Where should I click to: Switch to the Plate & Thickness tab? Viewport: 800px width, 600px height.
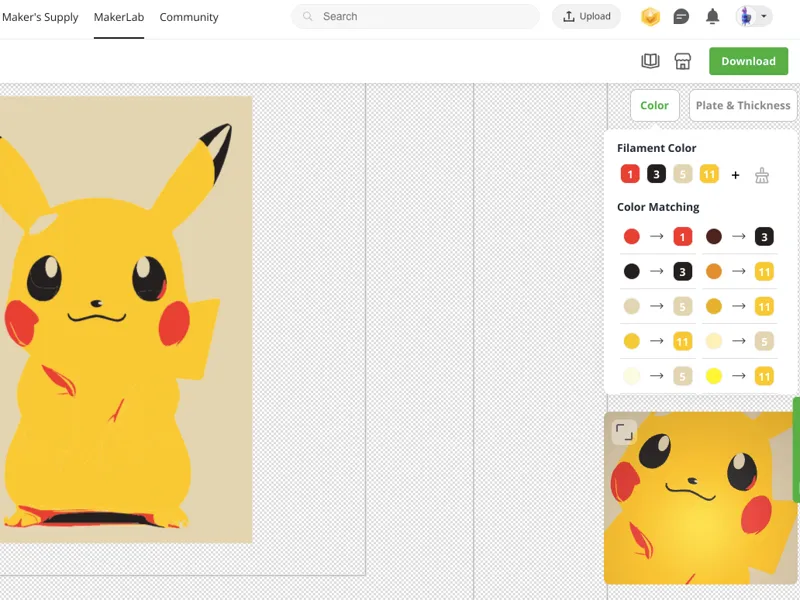click(x=743, y=106)
